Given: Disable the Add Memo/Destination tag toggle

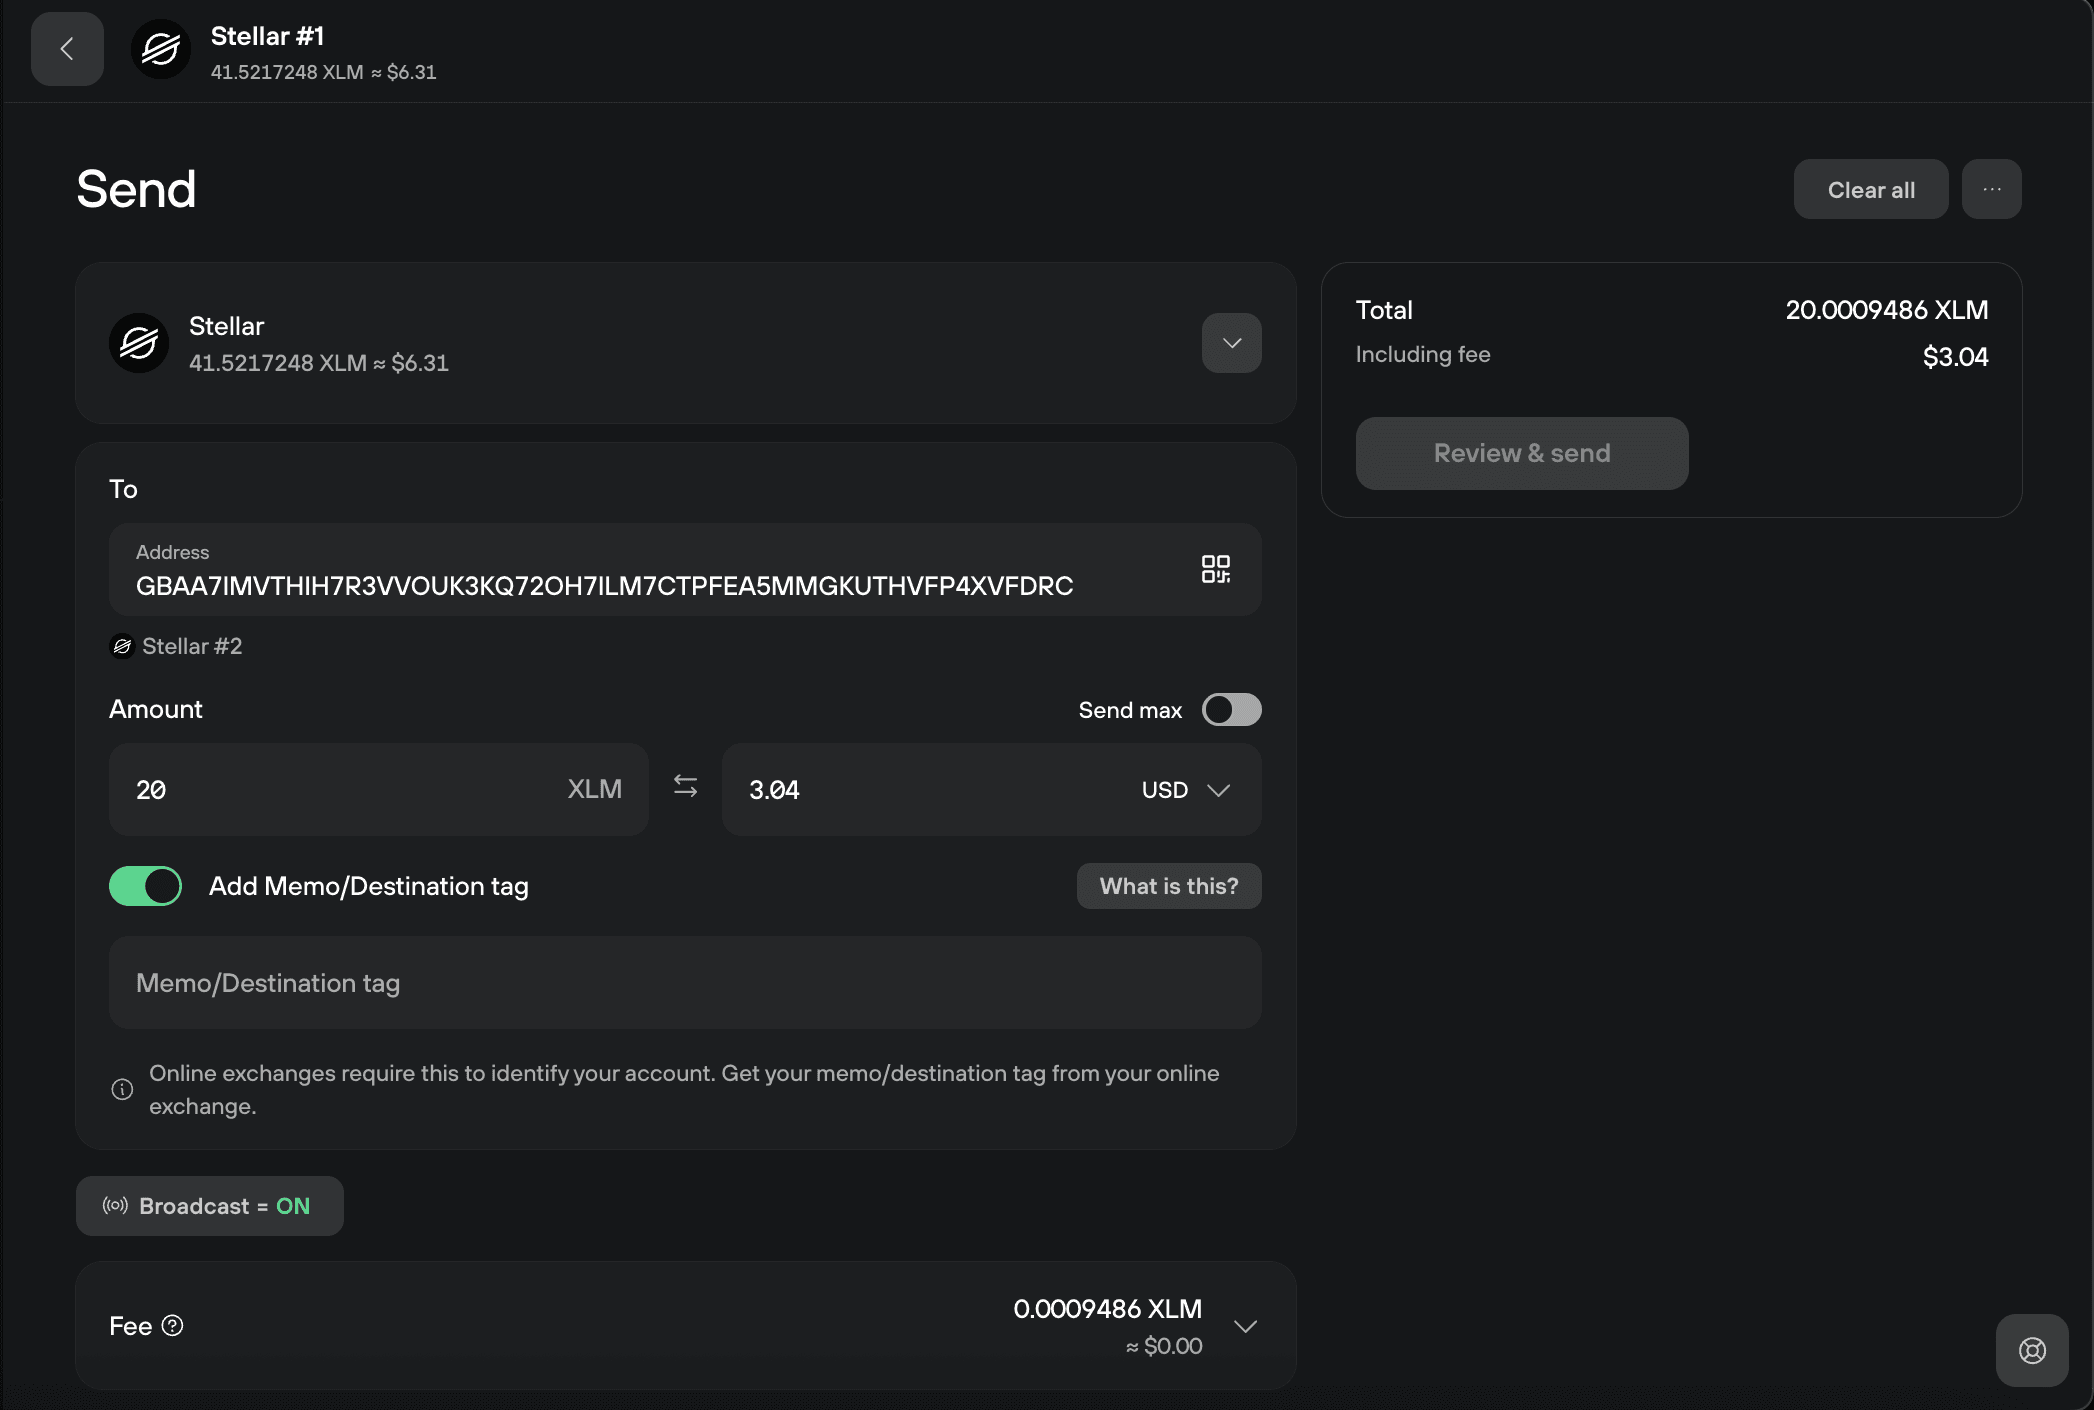Looking at the screenshot, I should tap(145, 886).
